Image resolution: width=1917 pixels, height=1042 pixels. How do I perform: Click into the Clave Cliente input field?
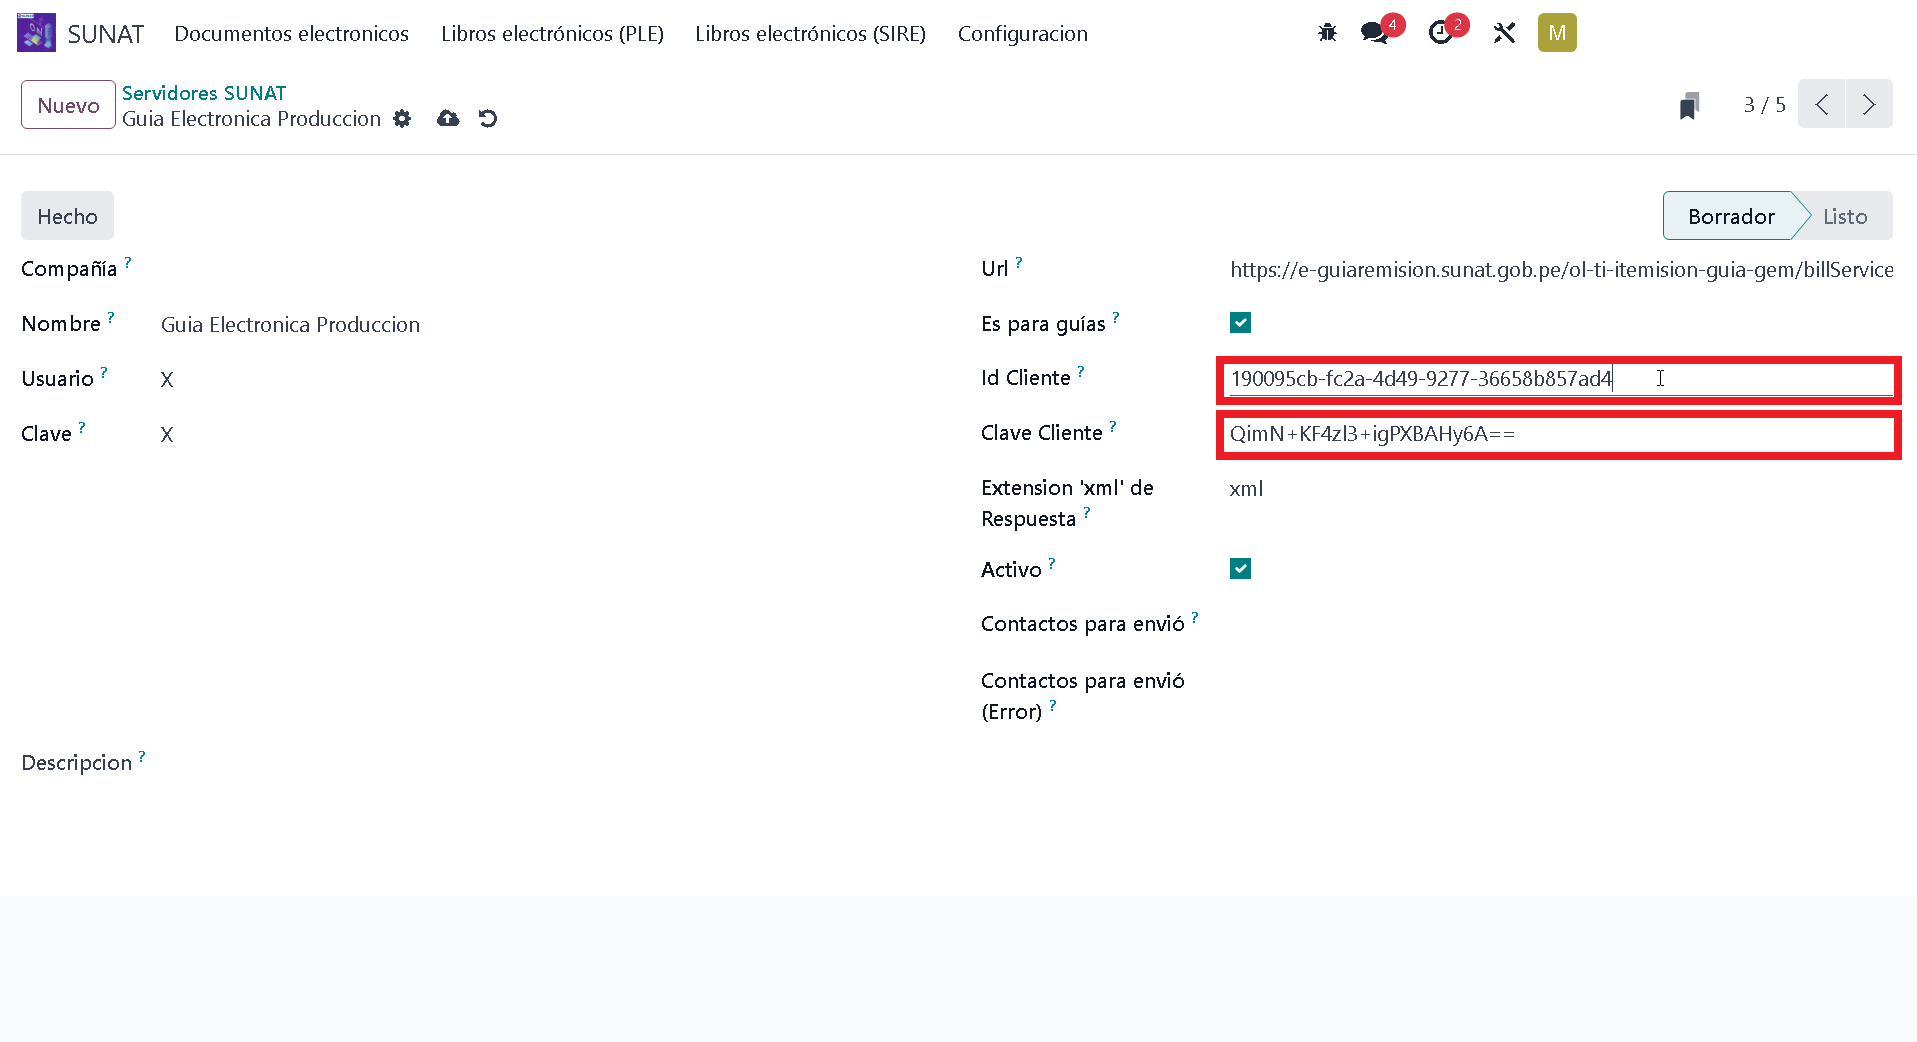point(1560,434)
